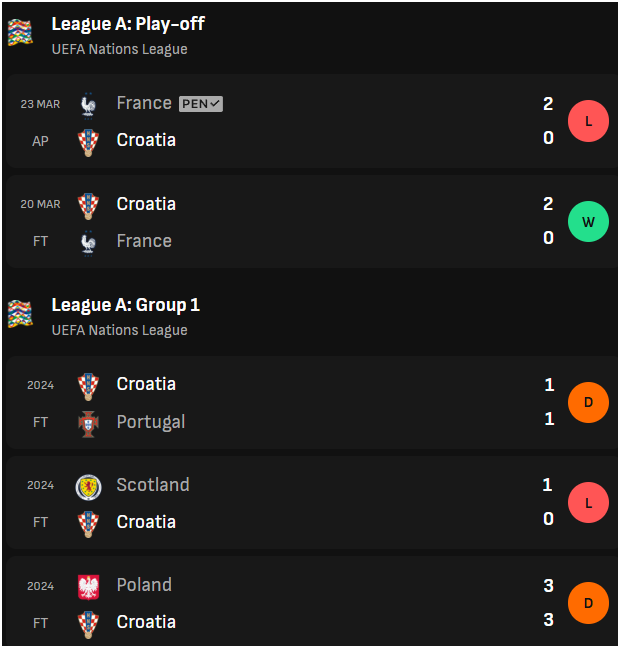Click the green W result badge

click(588, 222)
